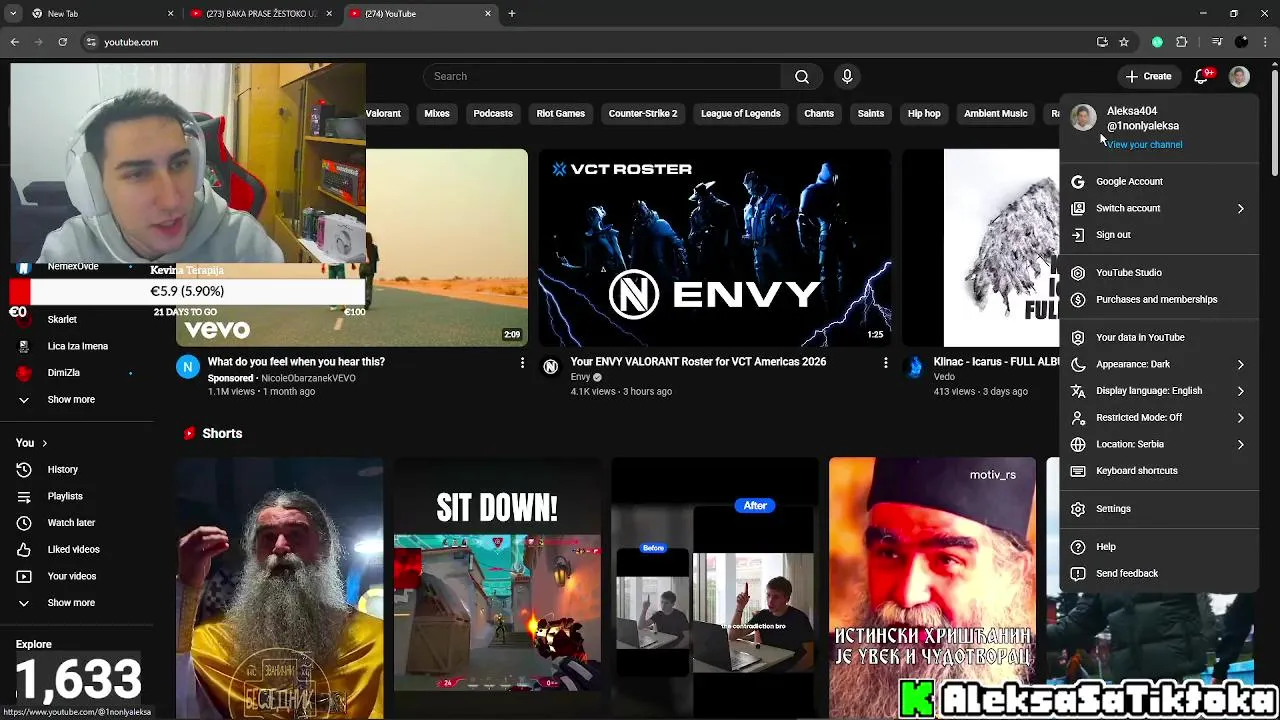
Task: Click the Your videos icon in sidebar
Action: [24, 576]
